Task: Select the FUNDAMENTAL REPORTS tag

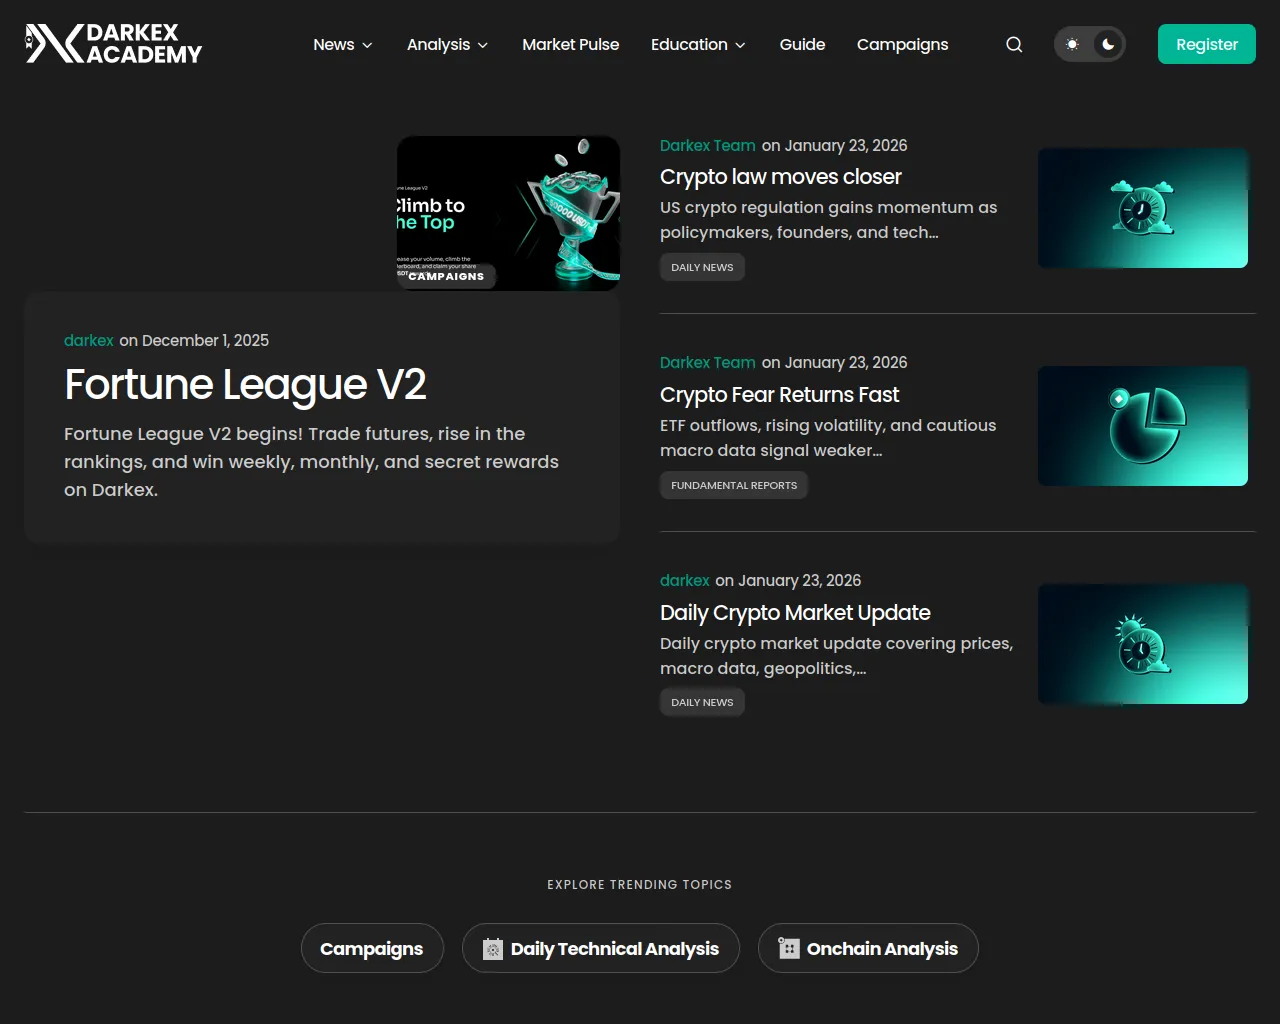Action: point(734,486)
